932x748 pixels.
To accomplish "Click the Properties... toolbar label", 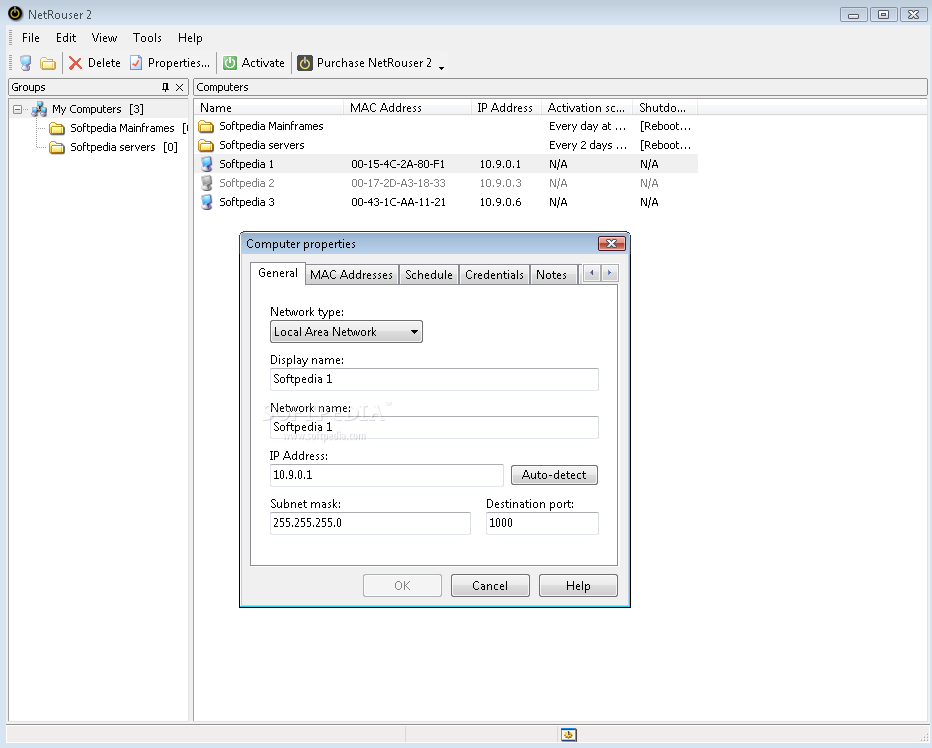I will (x=179, y=63).
